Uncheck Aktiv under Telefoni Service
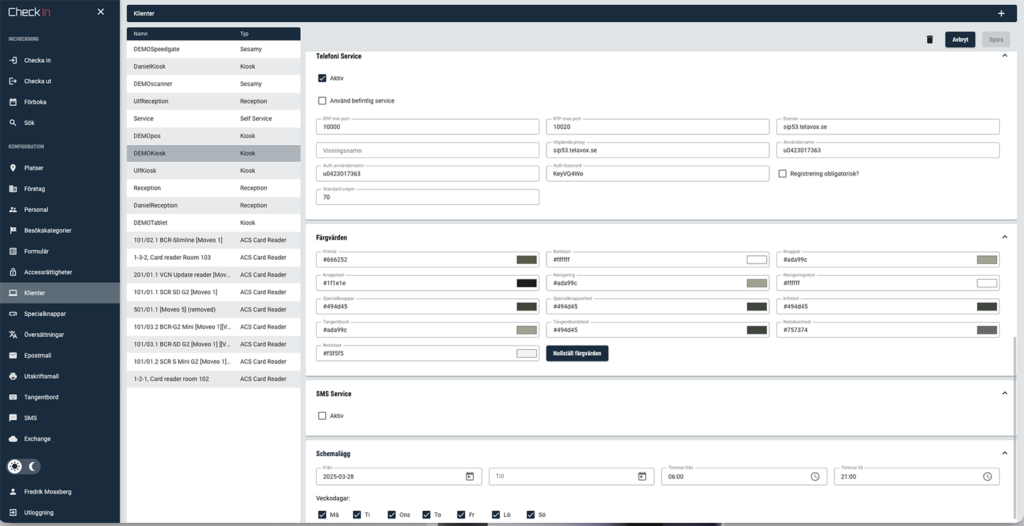 [x=322, y=78]
